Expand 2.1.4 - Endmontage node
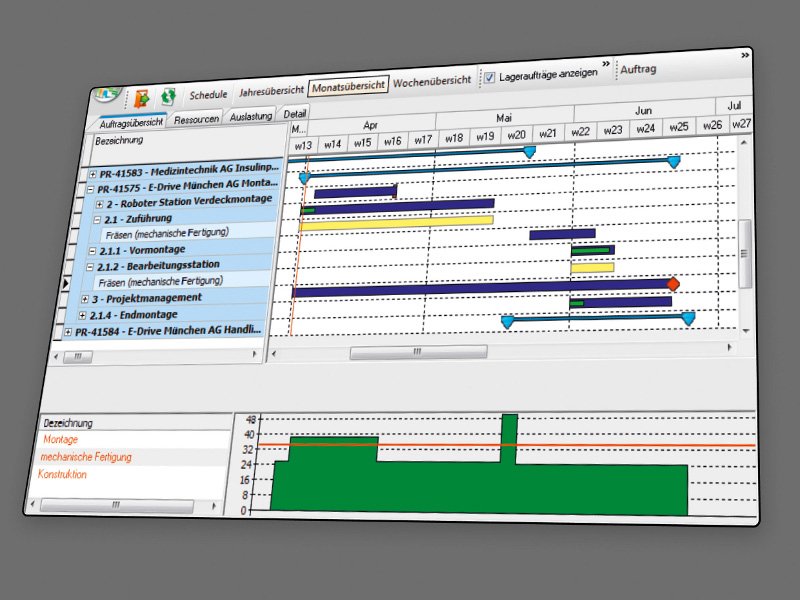The image size is (800, 600). (x=82, y=316)
